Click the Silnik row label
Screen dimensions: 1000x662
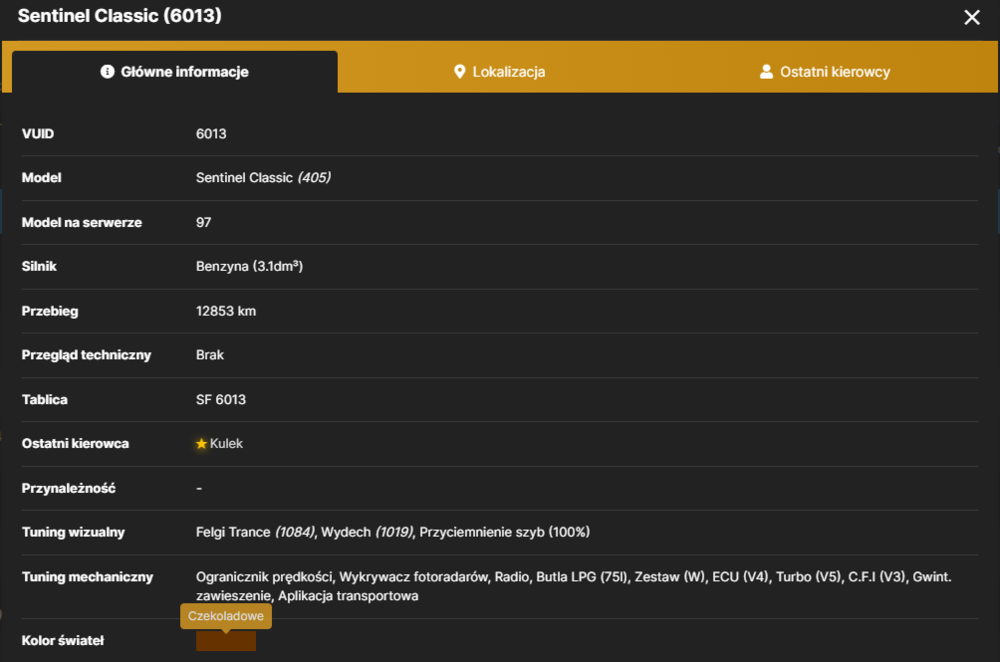(39, 267)
